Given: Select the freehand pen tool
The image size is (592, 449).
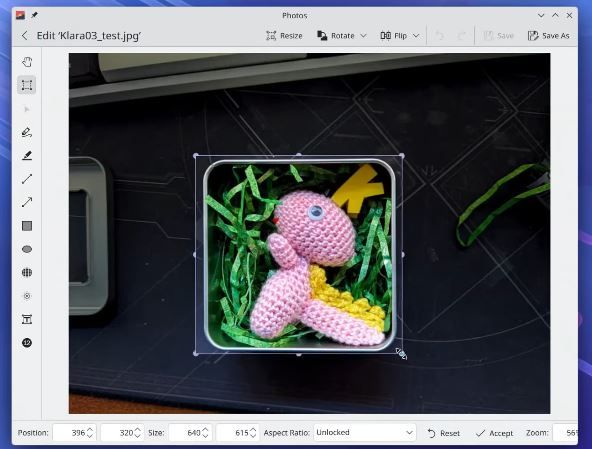Looking at the screenshot, I should (27, 132).
